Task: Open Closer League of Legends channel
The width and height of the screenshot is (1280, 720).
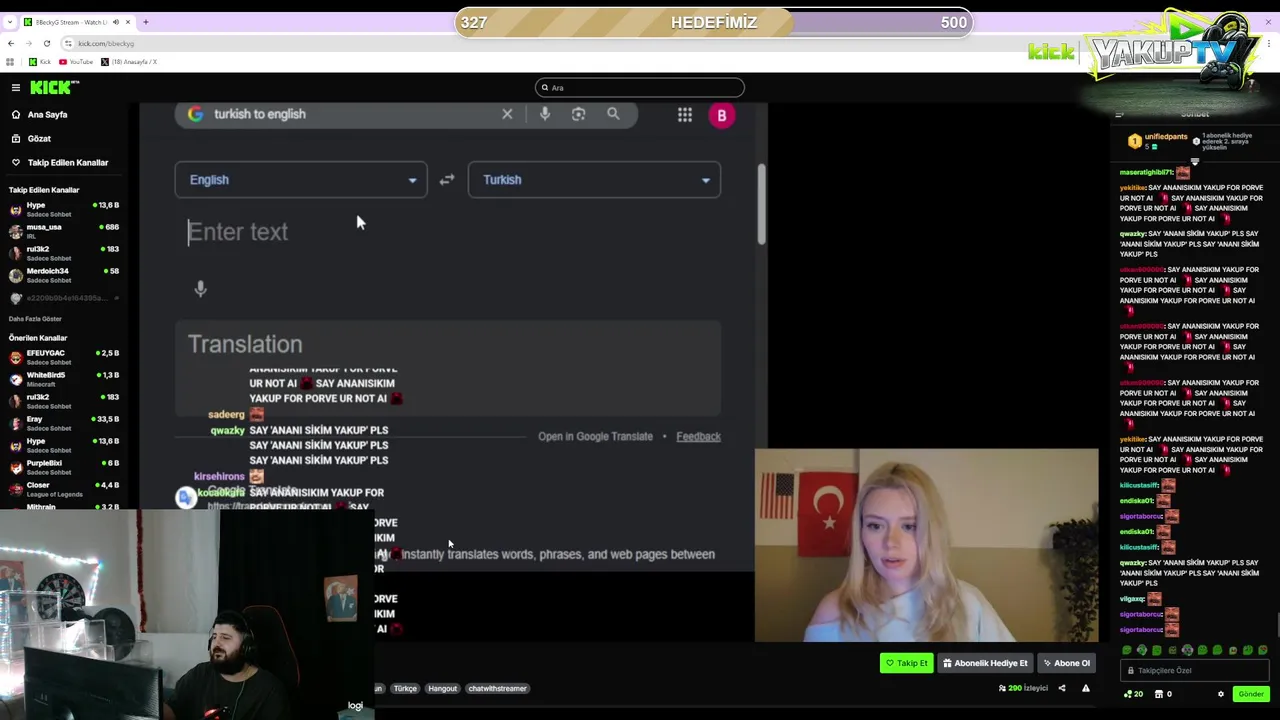Action: 64,489
